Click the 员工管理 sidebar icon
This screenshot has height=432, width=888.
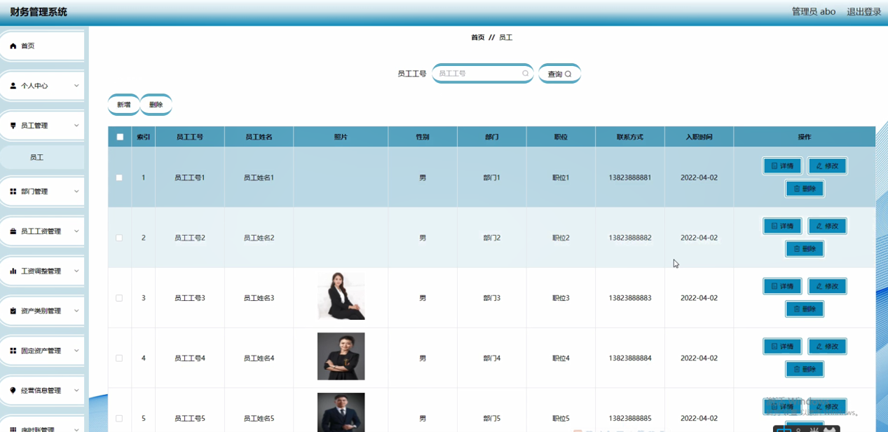[13, 126]
